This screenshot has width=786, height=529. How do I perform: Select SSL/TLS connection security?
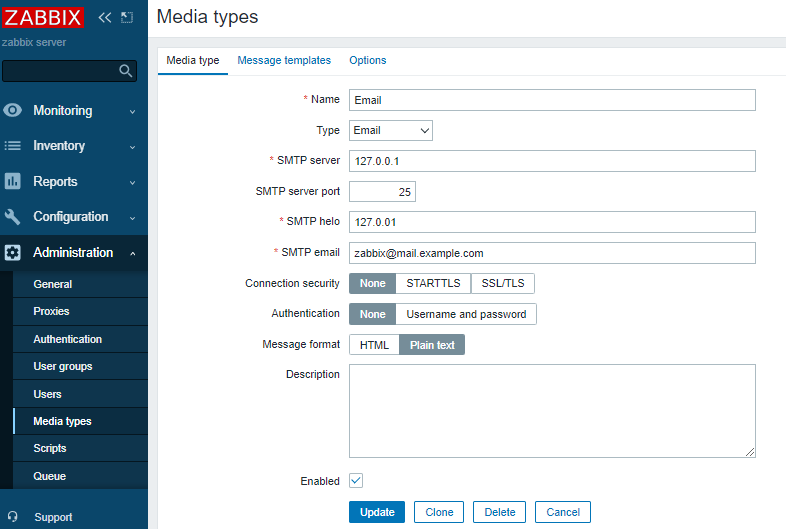coord(503,283)
